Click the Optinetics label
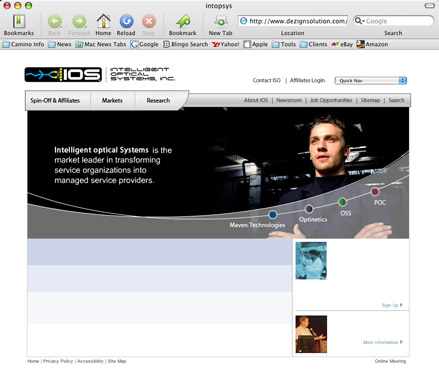Image resolution: width=439 pixels, height=379 pixels. [313, 219]
